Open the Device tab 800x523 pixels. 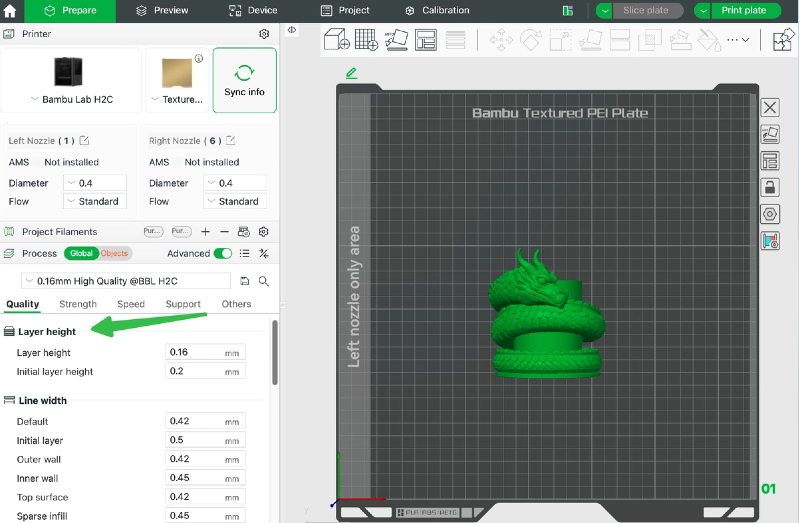coord(253,11)
